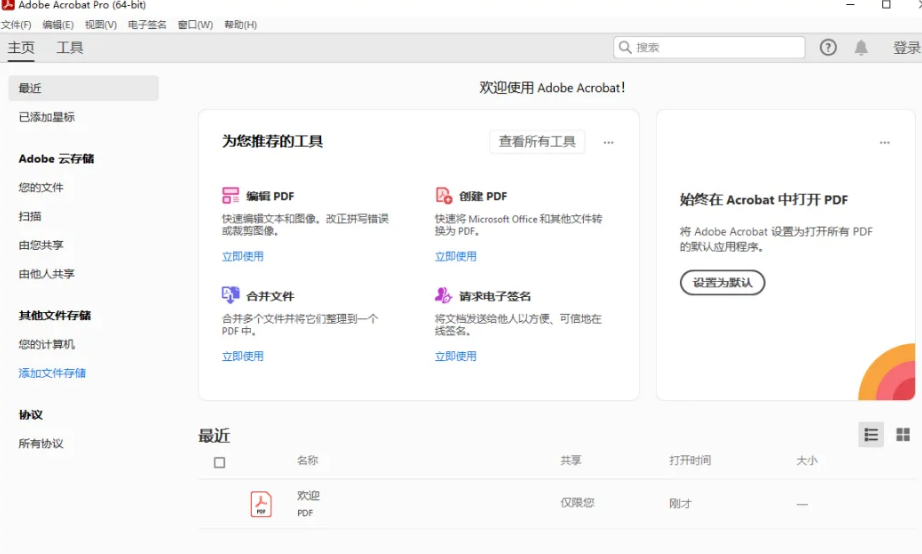The width and height of the screenshot is (922, 554).
Task: Click 立即使用 under 请求电子签名
Action: click(455, 356)
